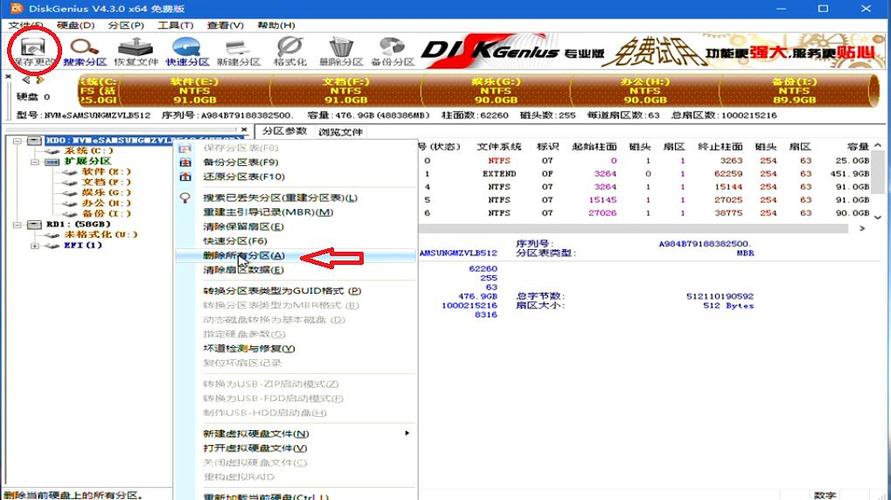Viewport: 891px width, 500px height.
Task: Choose 还原分区表(F10) in context menu
Action: [244, 177]
